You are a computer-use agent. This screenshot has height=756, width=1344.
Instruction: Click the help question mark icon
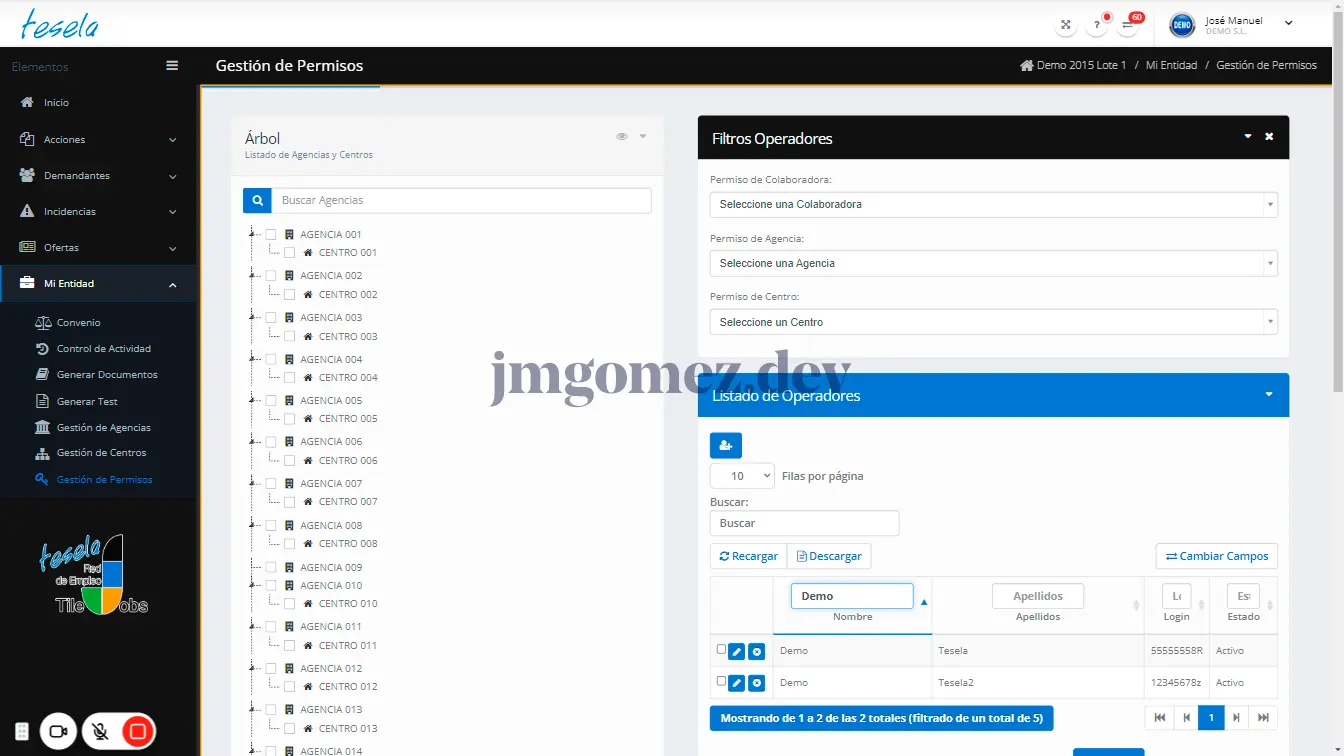point(1097,25)
